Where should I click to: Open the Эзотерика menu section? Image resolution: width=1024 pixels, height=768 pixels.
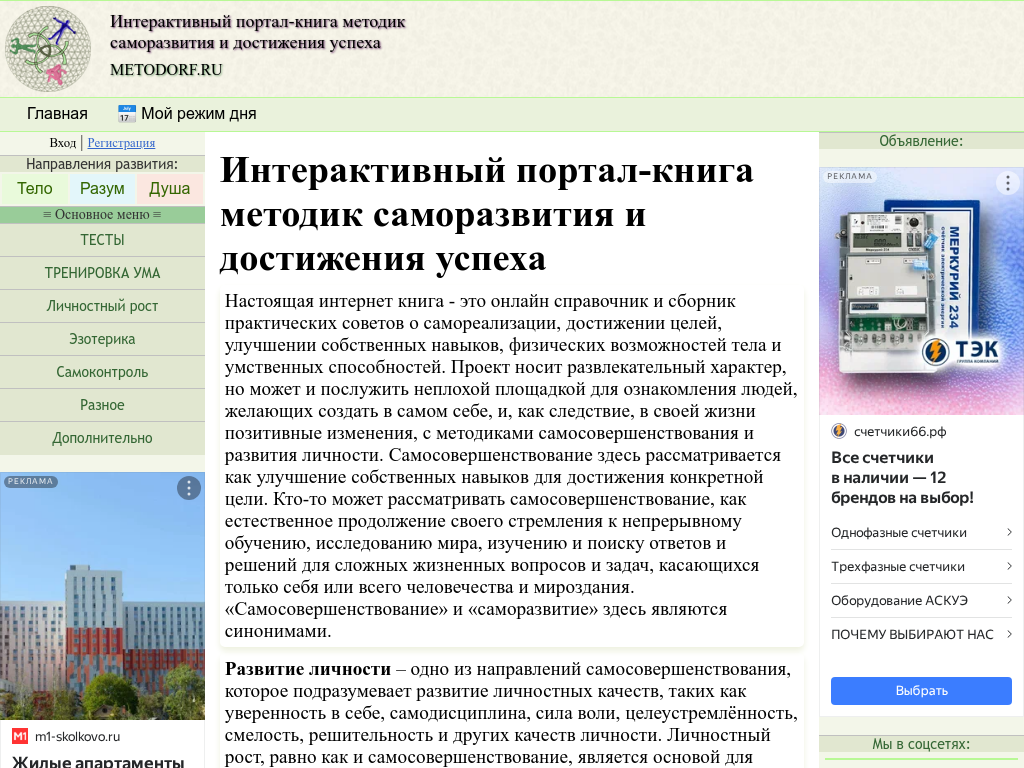[103, 339]
